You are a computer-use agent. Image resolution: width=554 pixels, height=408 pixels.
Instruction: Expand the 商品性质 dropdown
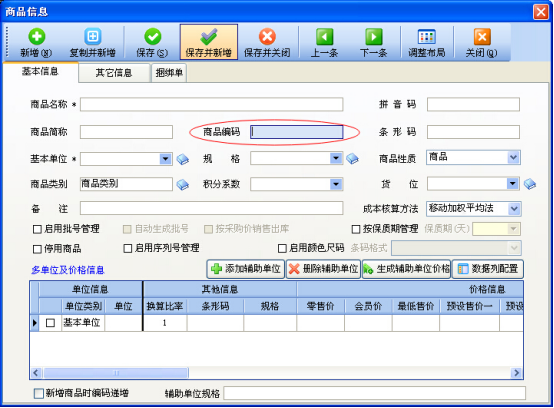click(513, 157)
